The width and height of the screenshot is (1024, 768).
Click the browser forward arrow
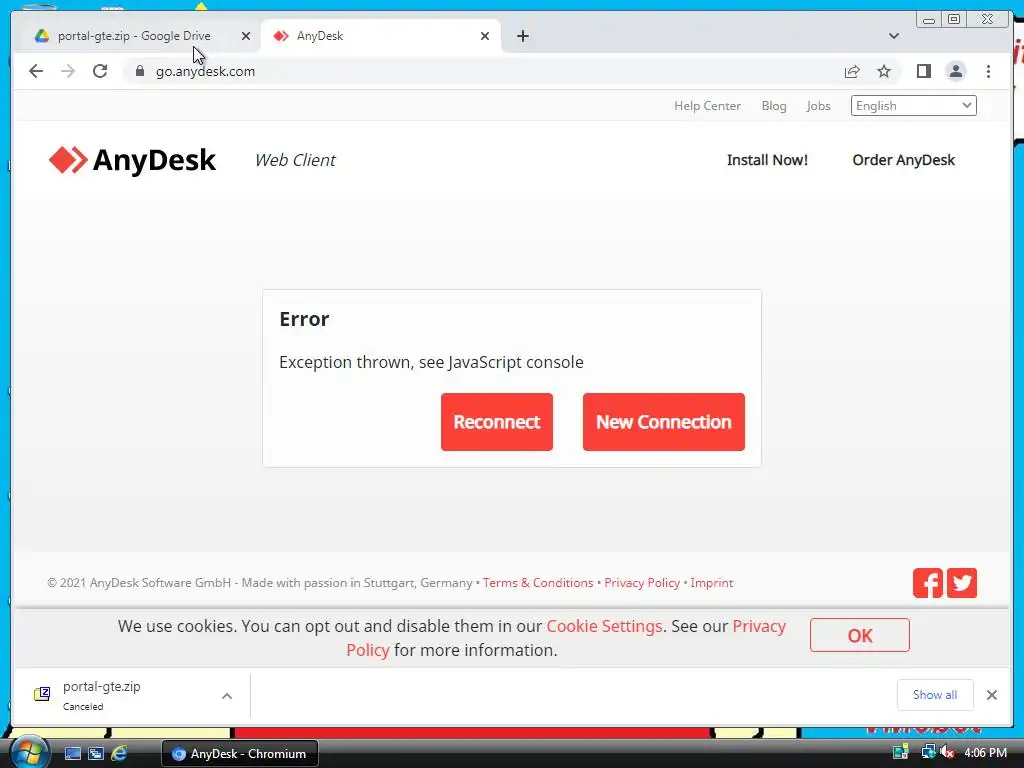tap(68, 71)
